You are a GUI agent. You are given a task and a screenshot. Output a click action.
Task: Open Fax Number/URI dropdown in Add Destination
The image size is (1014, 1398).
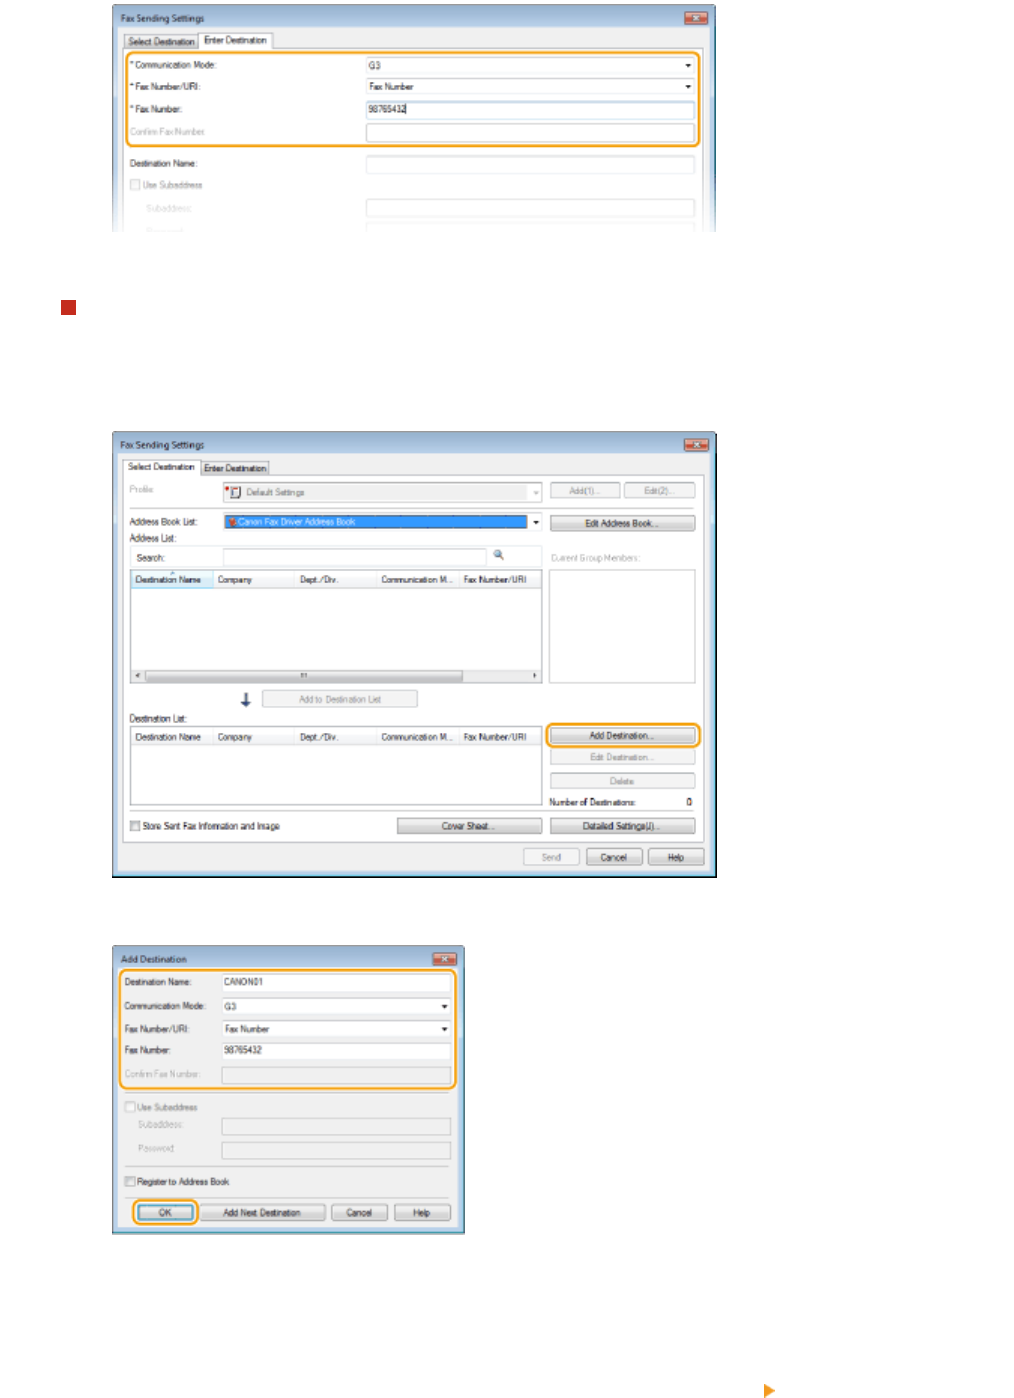445,1029
